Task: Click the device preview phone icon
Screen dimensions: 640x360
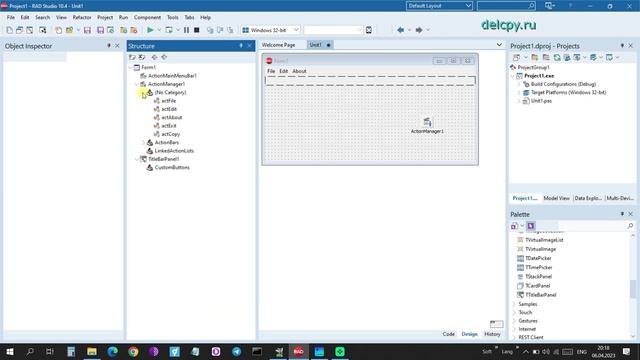Action: click(x=369, y=30)
